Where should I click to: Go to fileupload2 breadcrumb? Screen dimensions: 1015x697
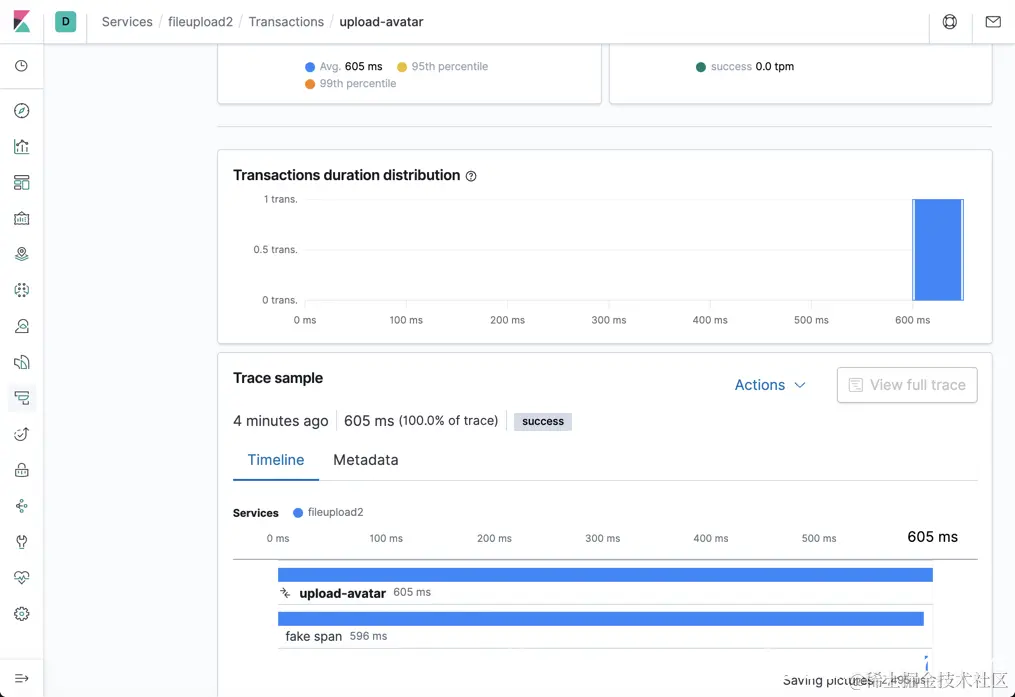[x=200, y=21]
